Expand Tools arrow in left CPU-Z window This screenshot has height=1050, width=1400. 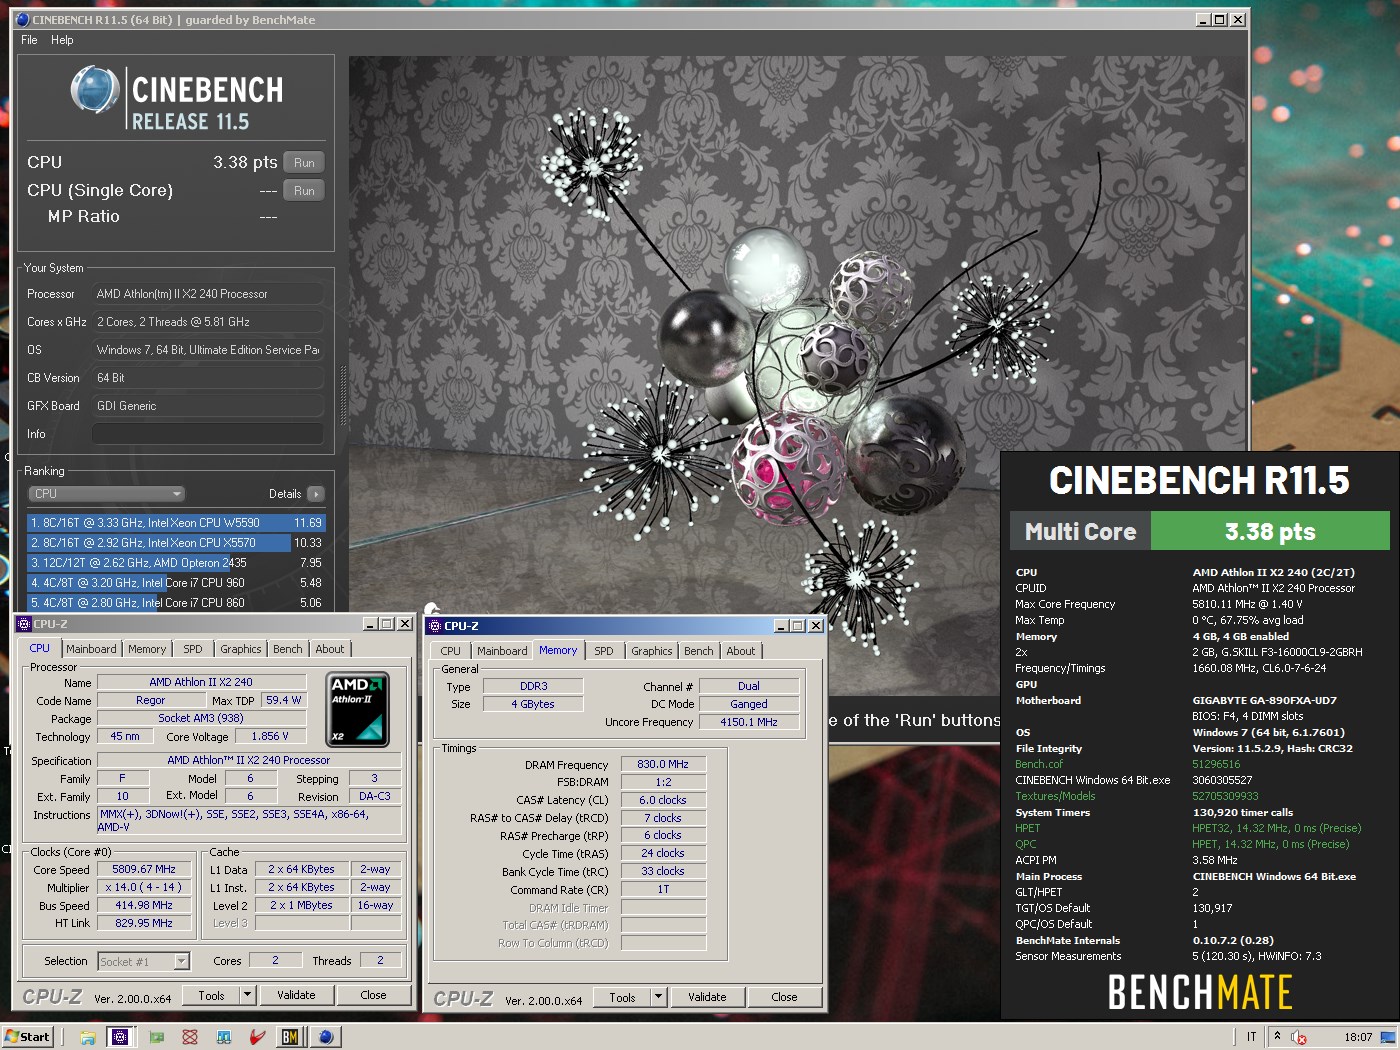pos(248,995)
